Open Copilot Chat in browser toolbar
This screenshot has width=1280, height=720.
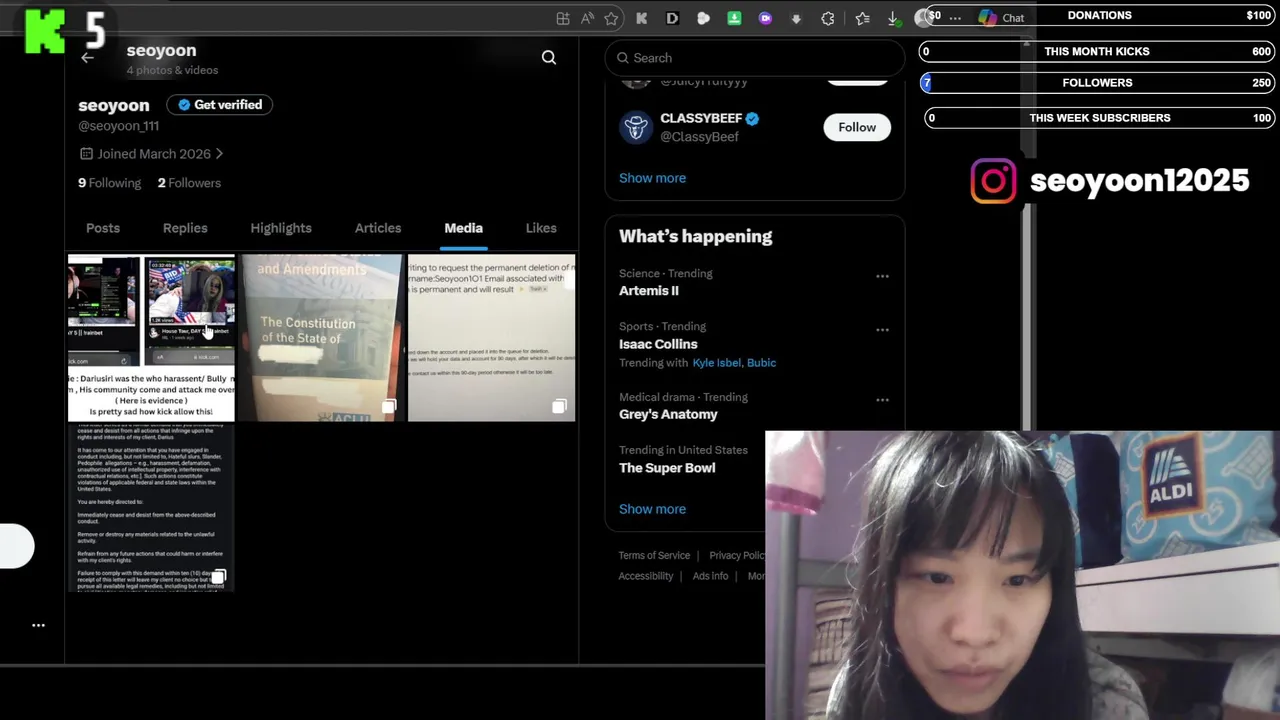[1002, 18]
